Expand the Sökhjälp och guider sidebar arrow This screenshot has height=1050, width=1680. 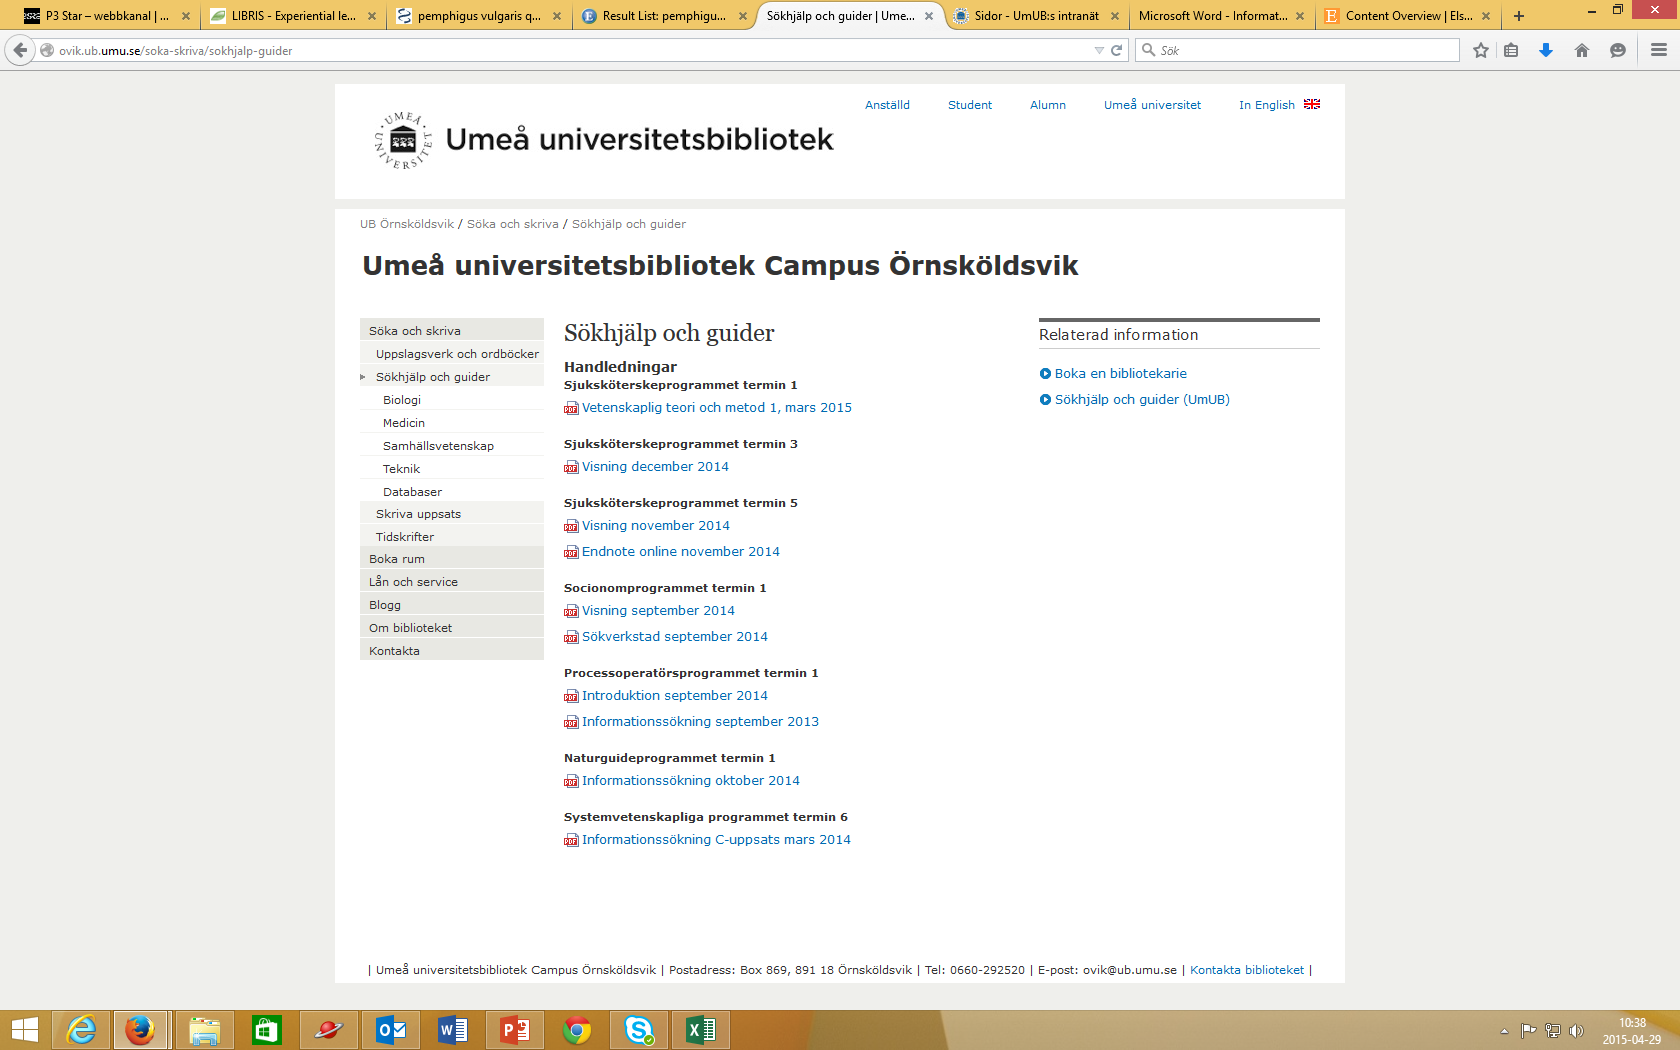pyautogui.click(x=363, y=377)
